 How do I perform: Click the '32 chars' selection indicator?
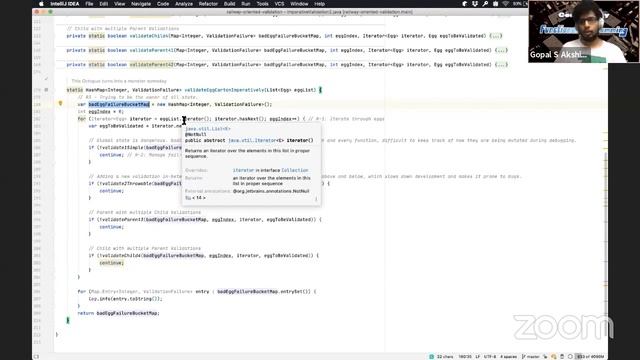[445, 357]
